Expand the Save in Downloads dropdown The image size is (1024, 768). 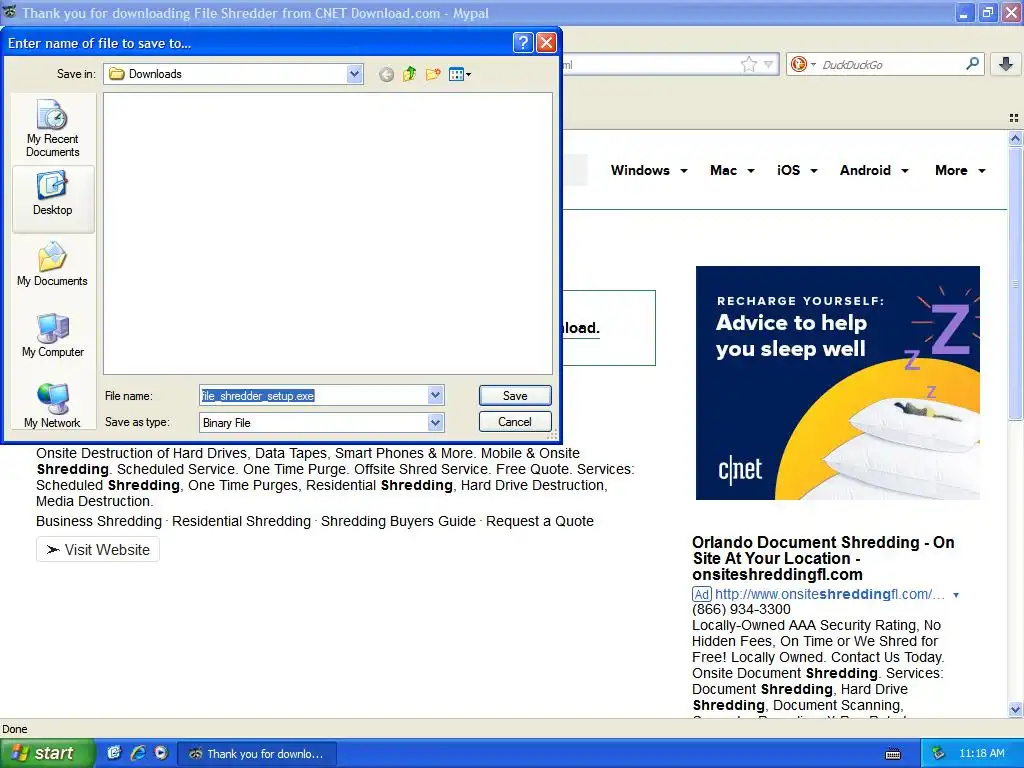[354, 74]
